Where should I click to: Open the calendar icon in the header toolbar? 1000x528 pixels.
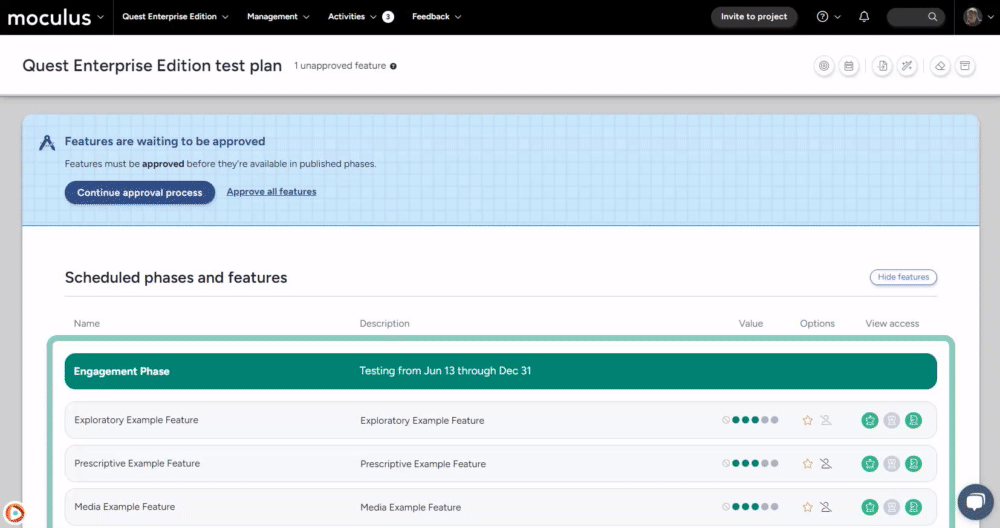click(849, 66)
